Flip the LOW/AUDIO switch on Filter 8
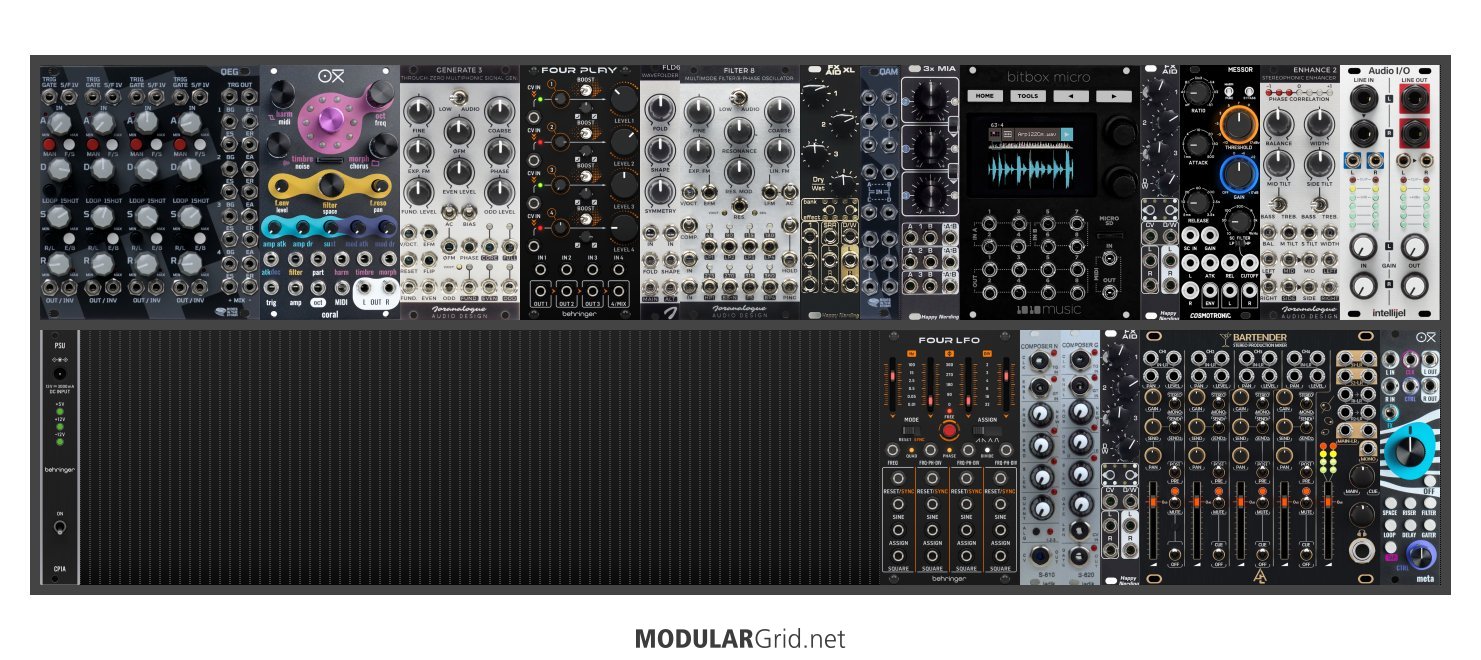 (x=738, y=97)
